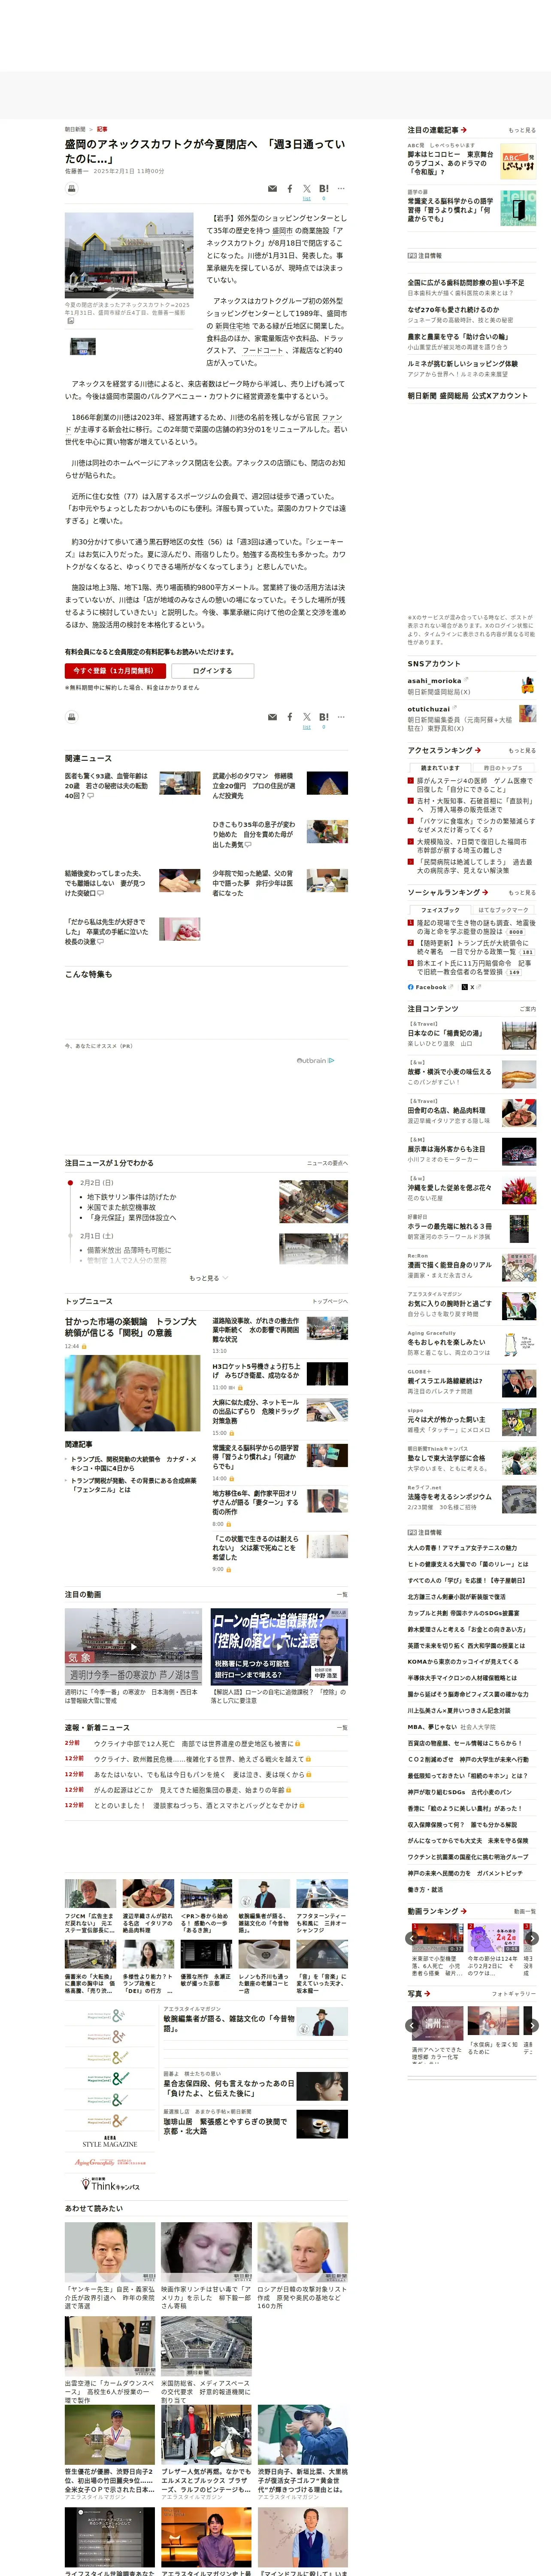Share article on X icon at top
The width and height of the screenshot is (551, 2576).
tap(307, 188)
